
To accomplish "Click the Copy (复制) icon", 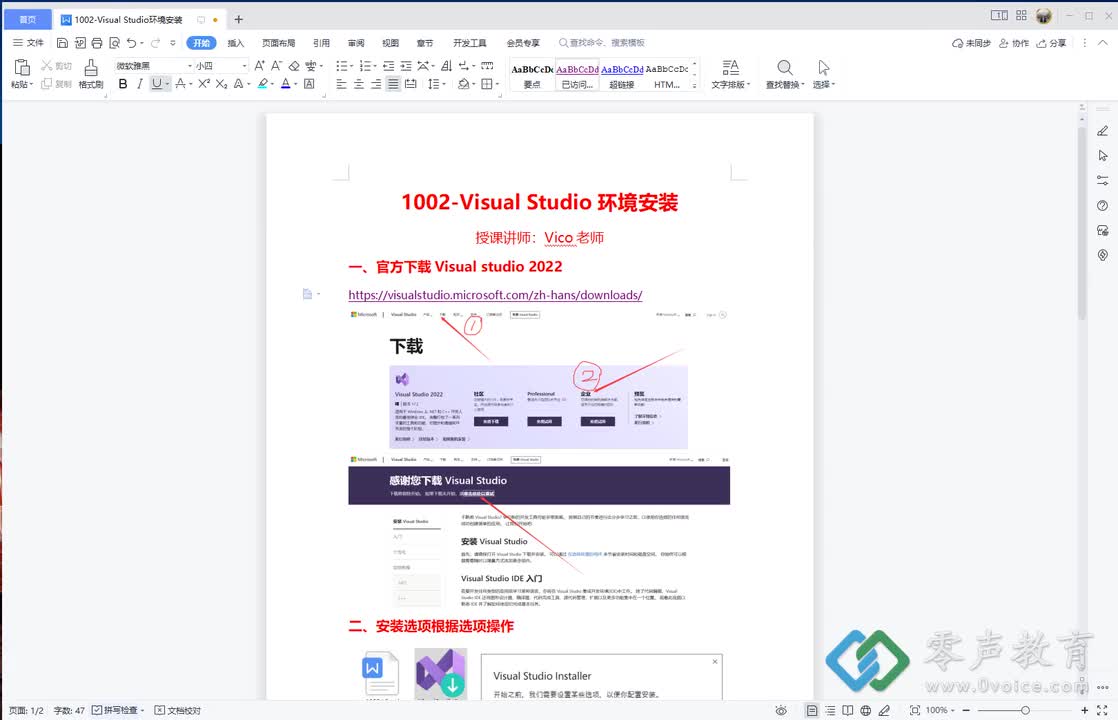I will pos(46,84).
